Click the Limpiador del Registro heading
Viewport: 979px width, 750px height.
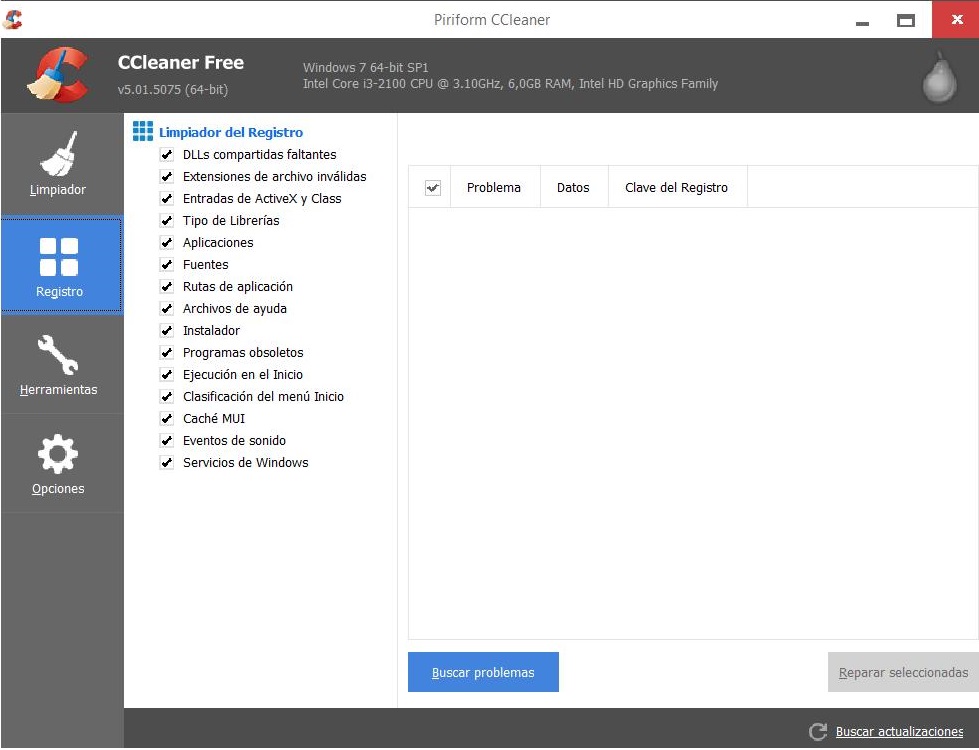pos(230,132)
